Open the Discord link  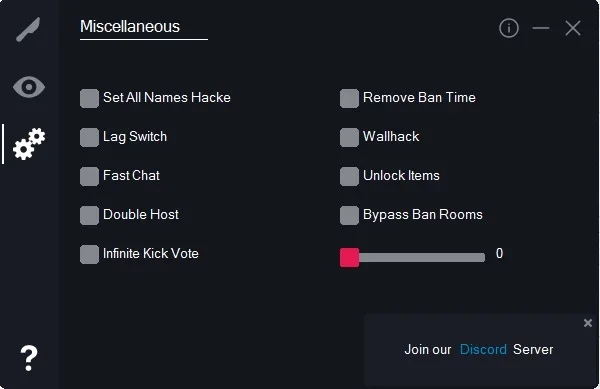point(483,350)
